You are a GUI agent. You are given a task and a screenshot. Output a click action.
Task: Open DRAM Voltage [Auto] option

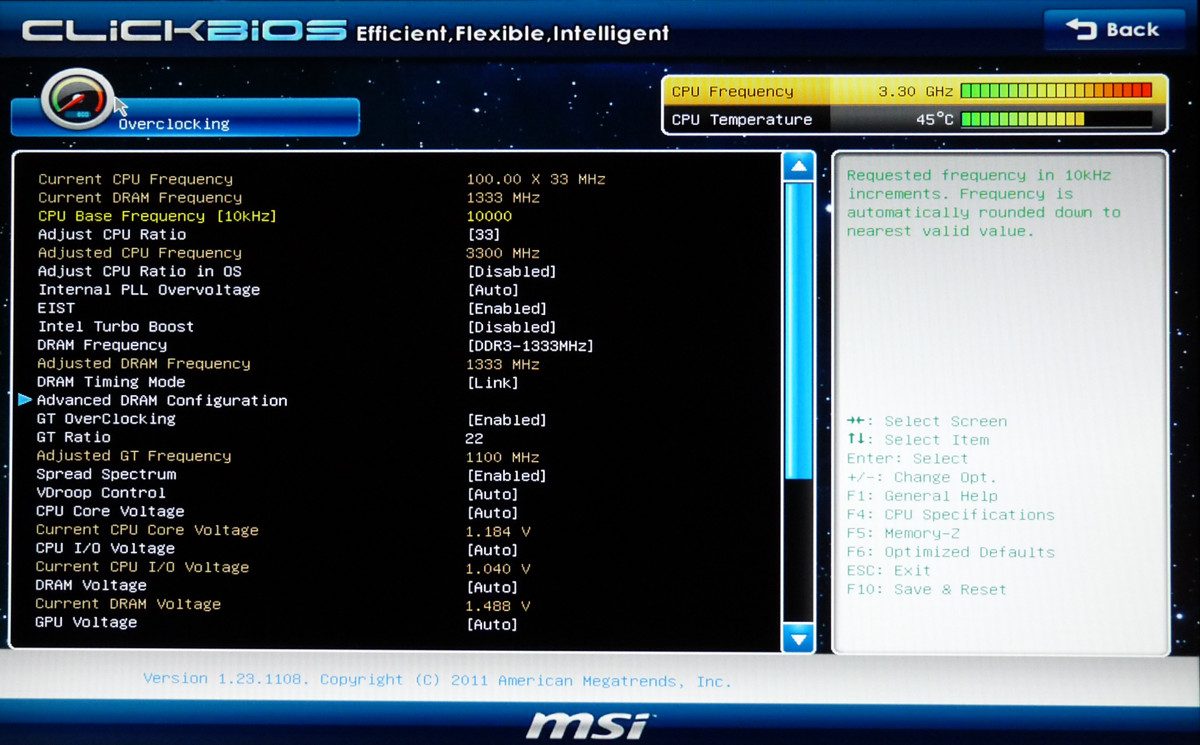[492, 587]
